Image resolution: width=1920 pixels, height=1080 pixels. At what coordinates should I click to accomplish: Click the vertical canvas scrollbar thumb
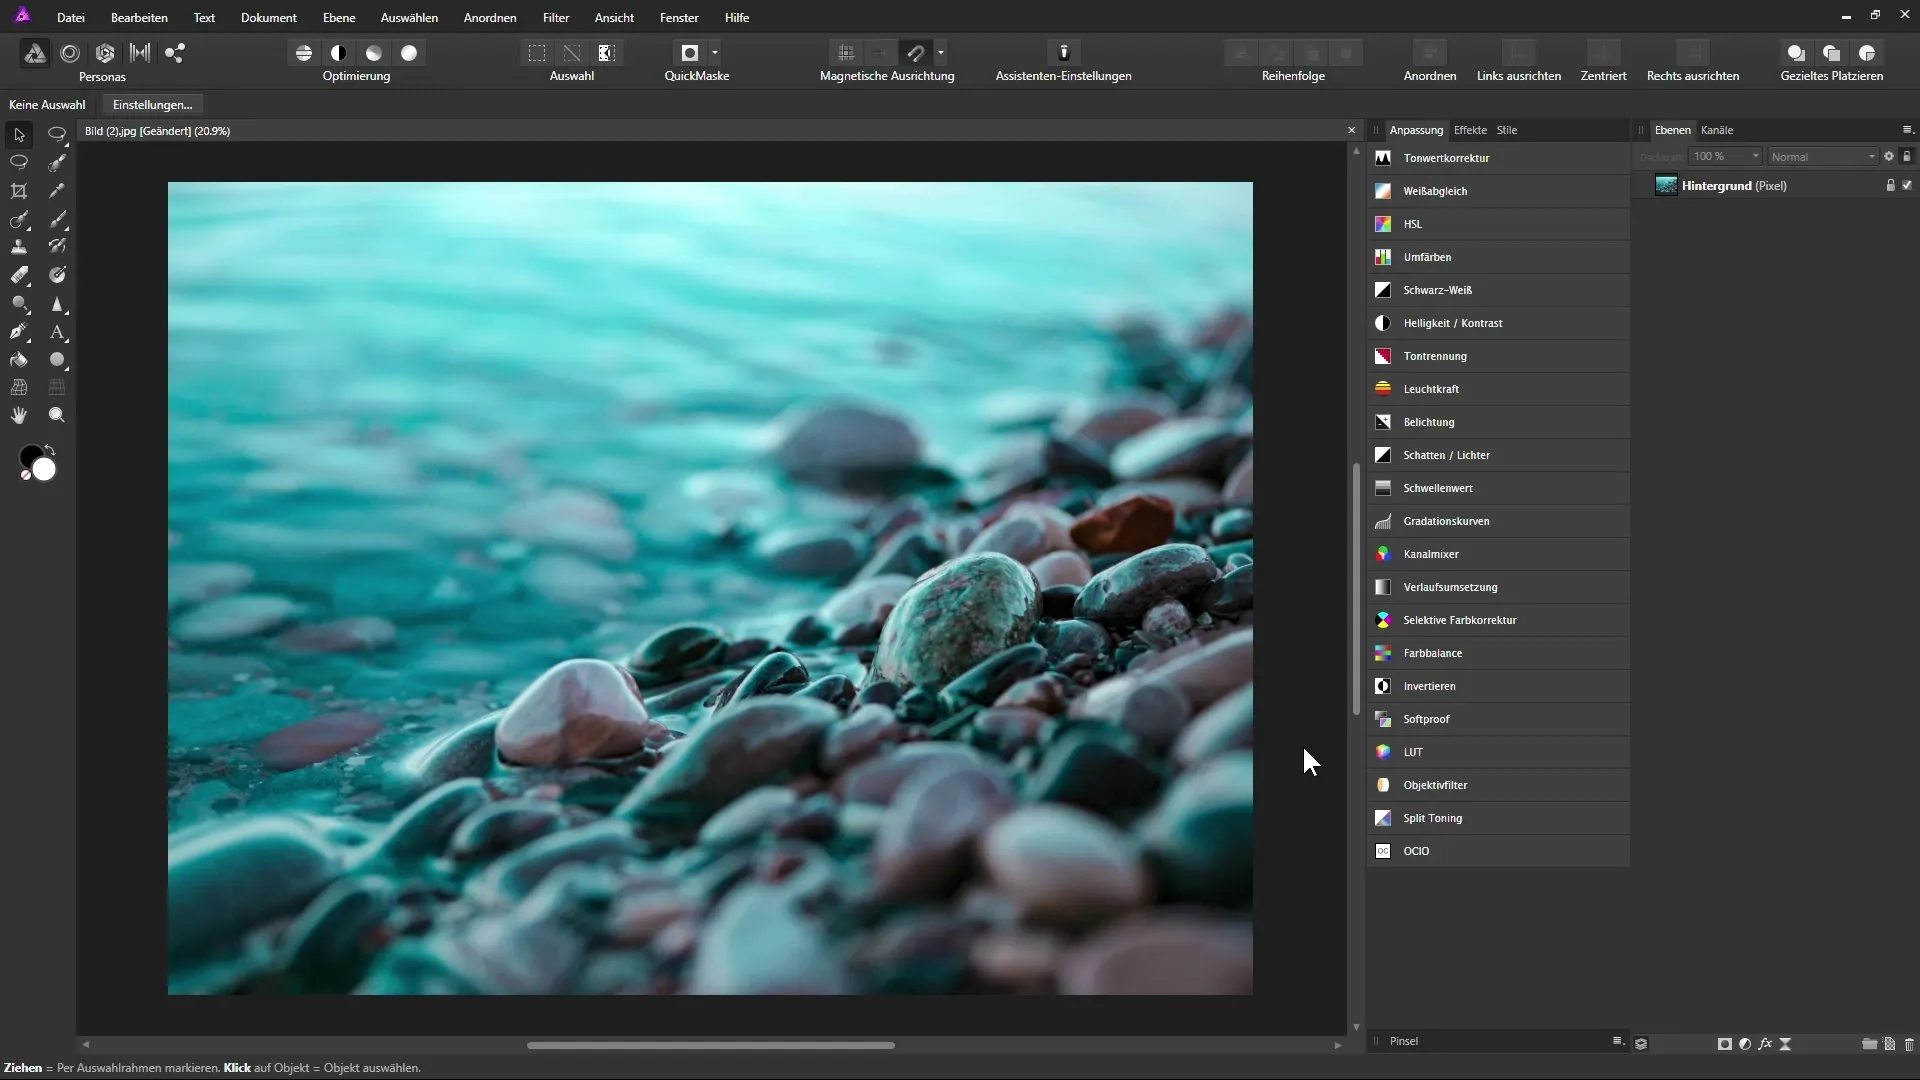tap(1356, 589)
